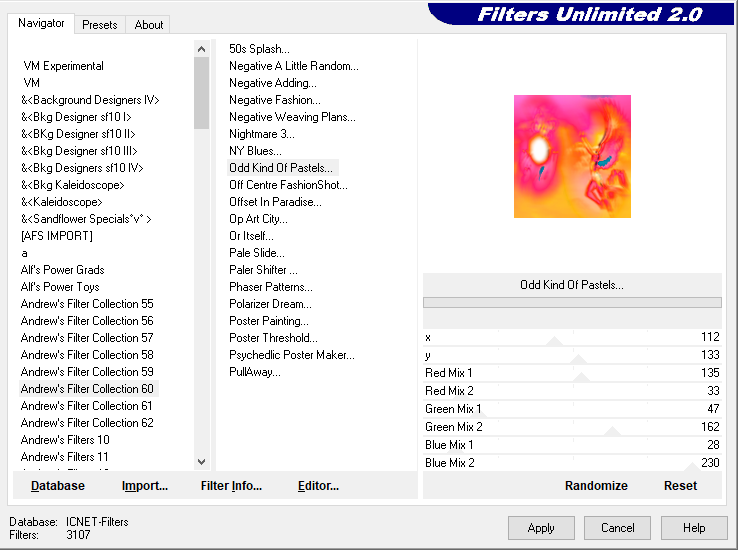
Task: Click Import to add filters
Action: (145, 486)
